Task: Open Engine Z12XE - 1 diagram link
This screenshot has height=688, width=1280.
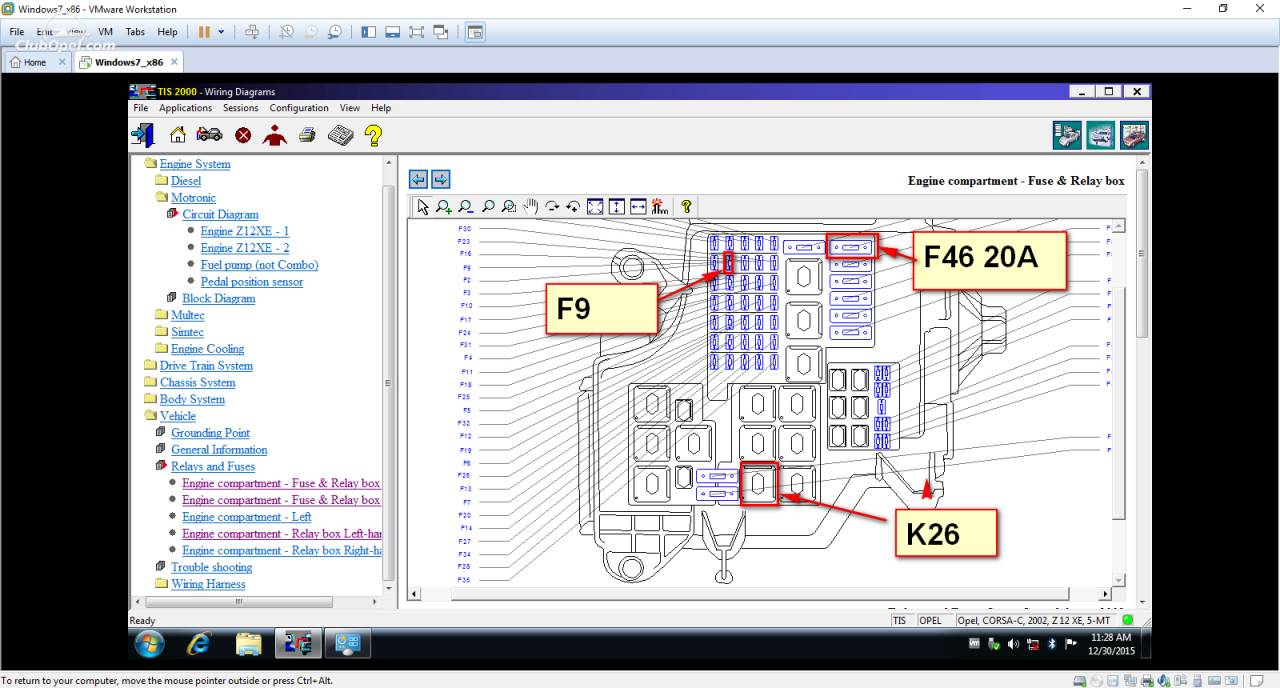Action: [245, 231]
